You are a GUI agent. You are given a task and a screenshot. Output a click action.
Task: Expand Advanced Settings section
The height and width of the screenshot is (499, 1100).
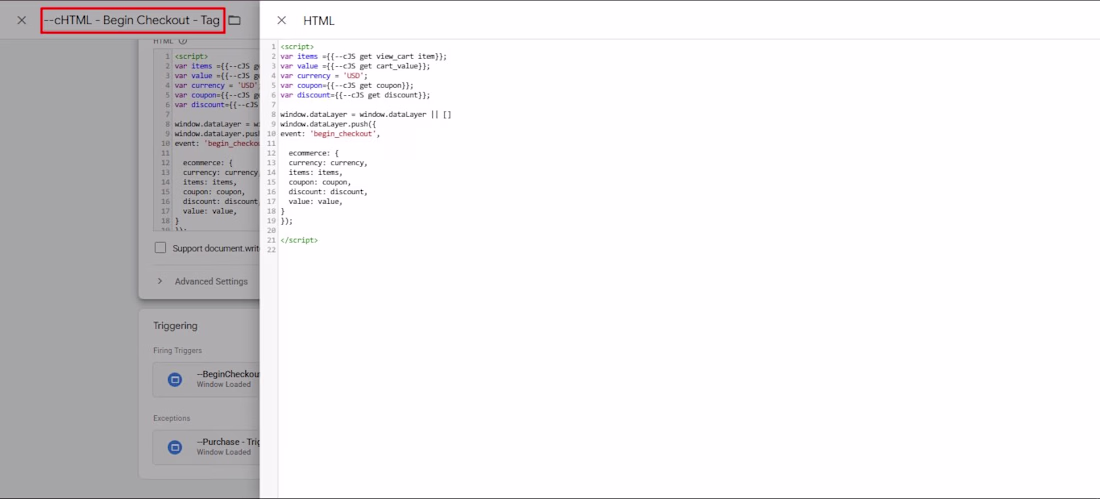click(x=202, y=281)
